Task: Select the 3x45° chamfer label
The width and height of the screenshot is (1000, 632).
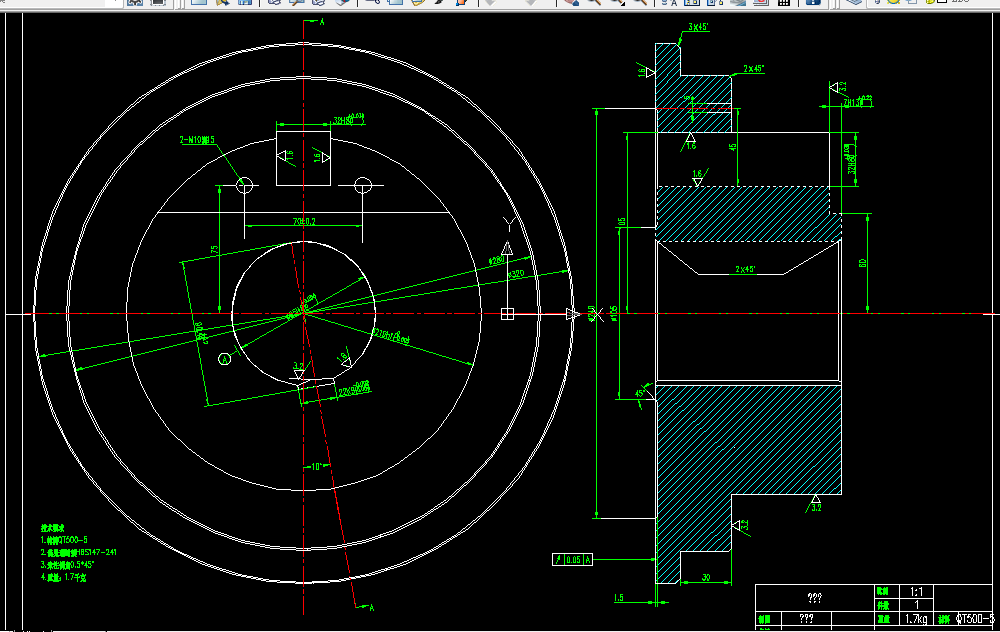Action: tap(698, 27)
